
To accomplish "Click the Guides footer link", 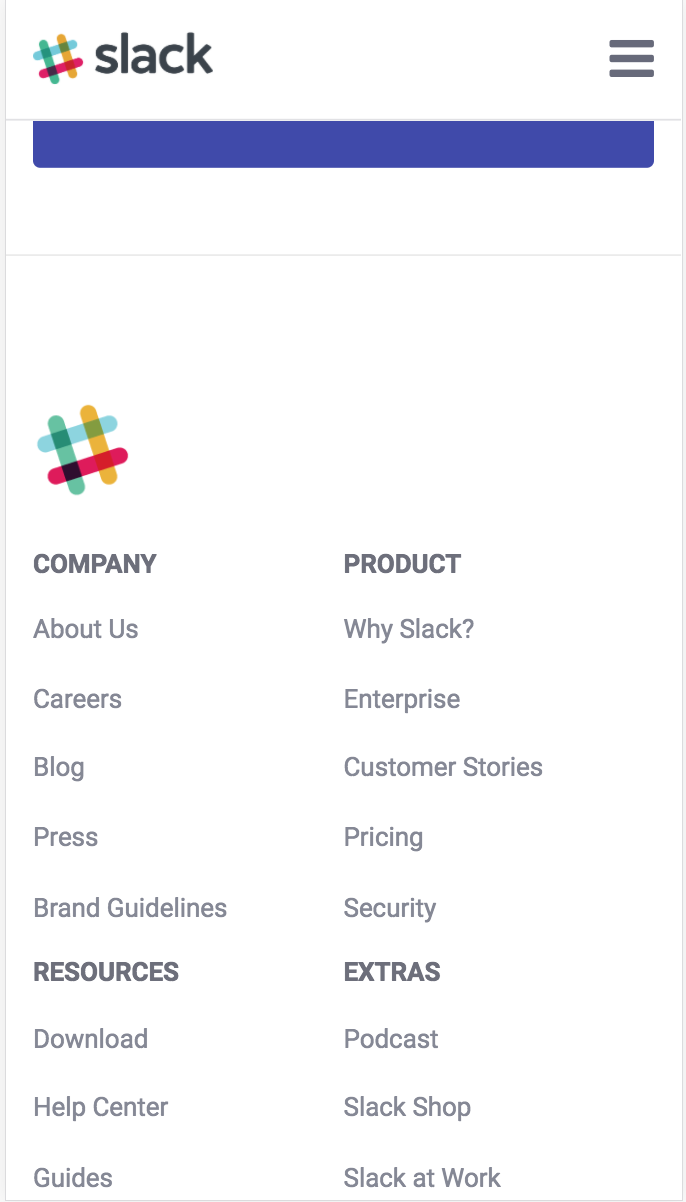I will point(73,1177).
